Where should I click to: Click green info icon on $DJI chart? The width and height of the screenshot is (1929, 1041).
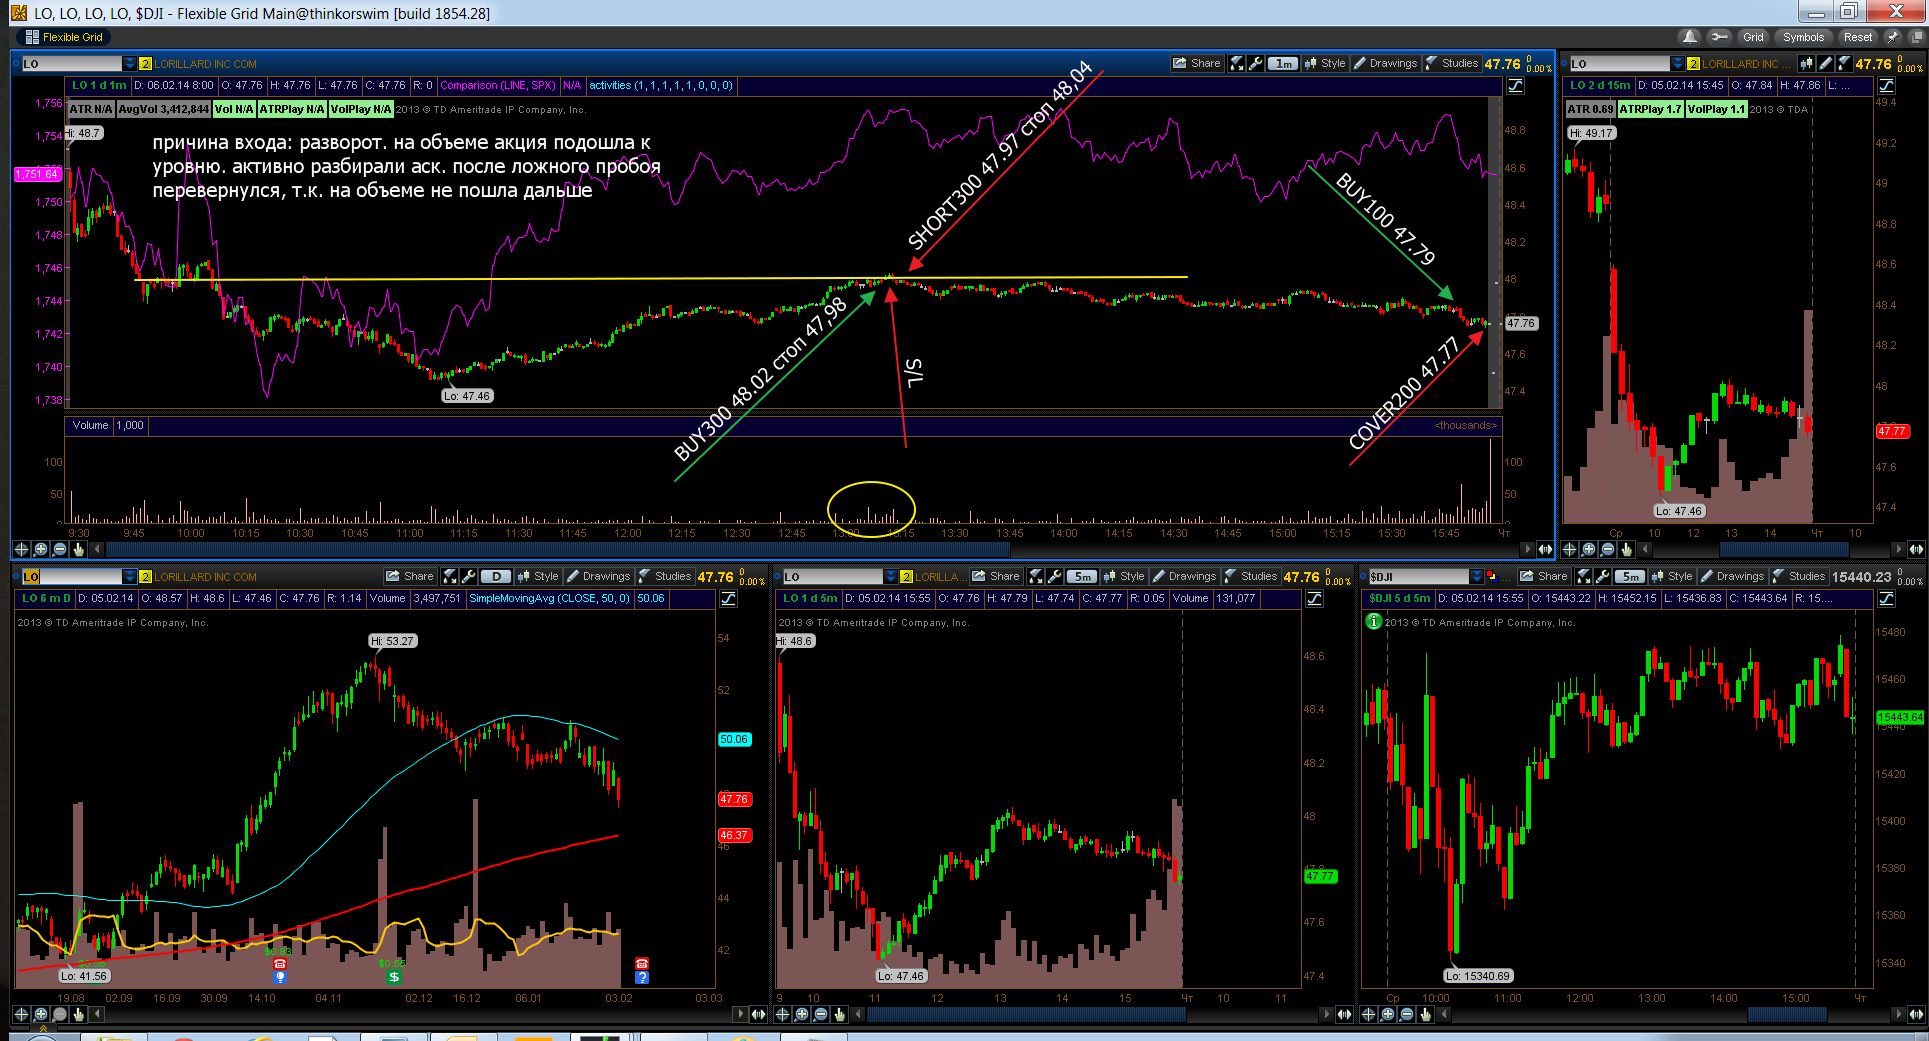point(1374,621)
